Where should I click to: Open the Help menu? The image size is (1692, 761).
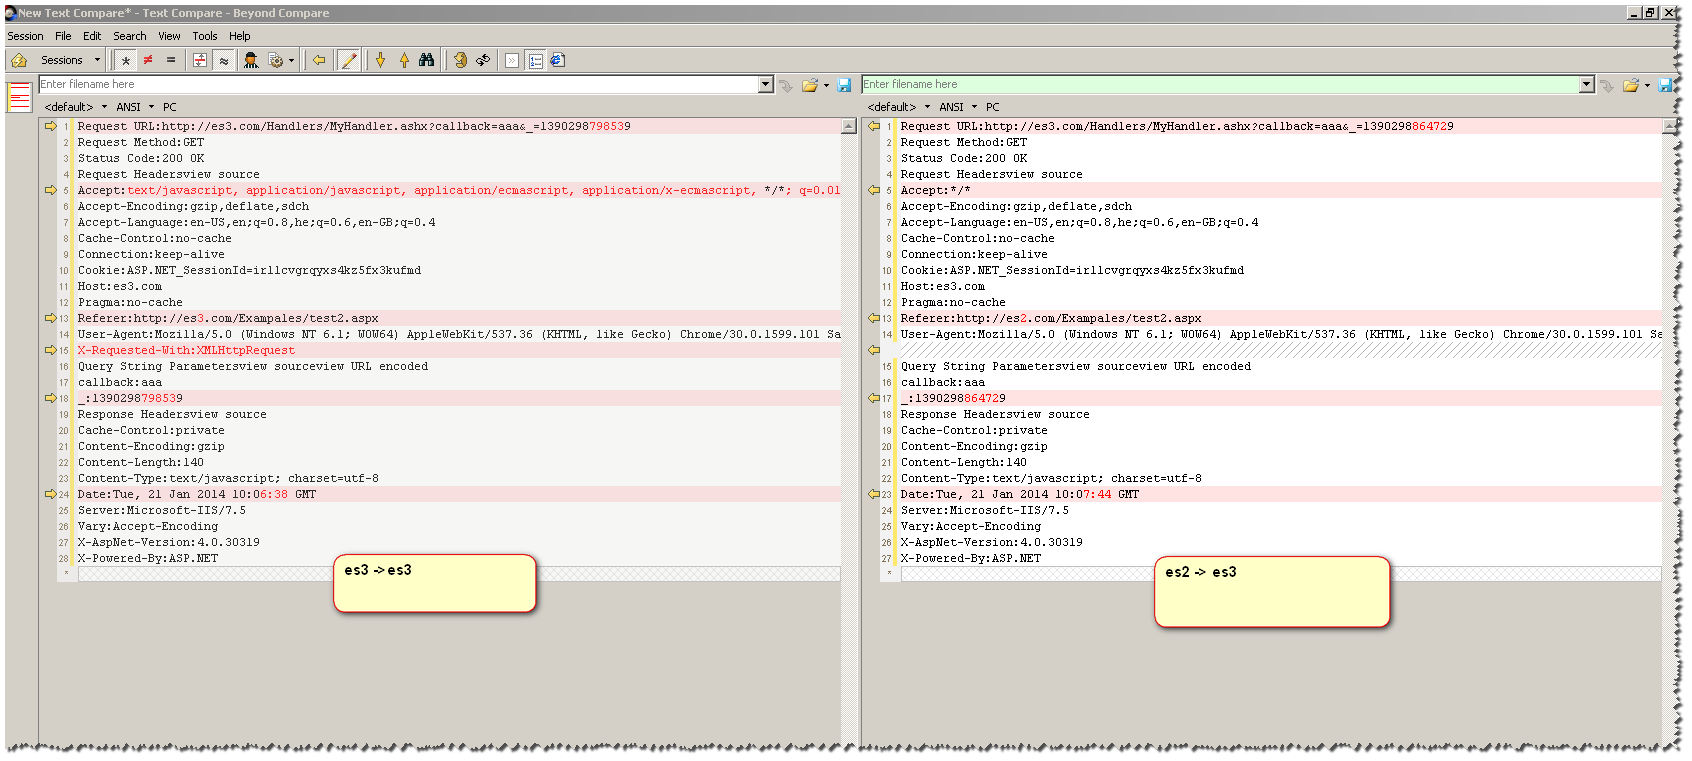(240, 36)
